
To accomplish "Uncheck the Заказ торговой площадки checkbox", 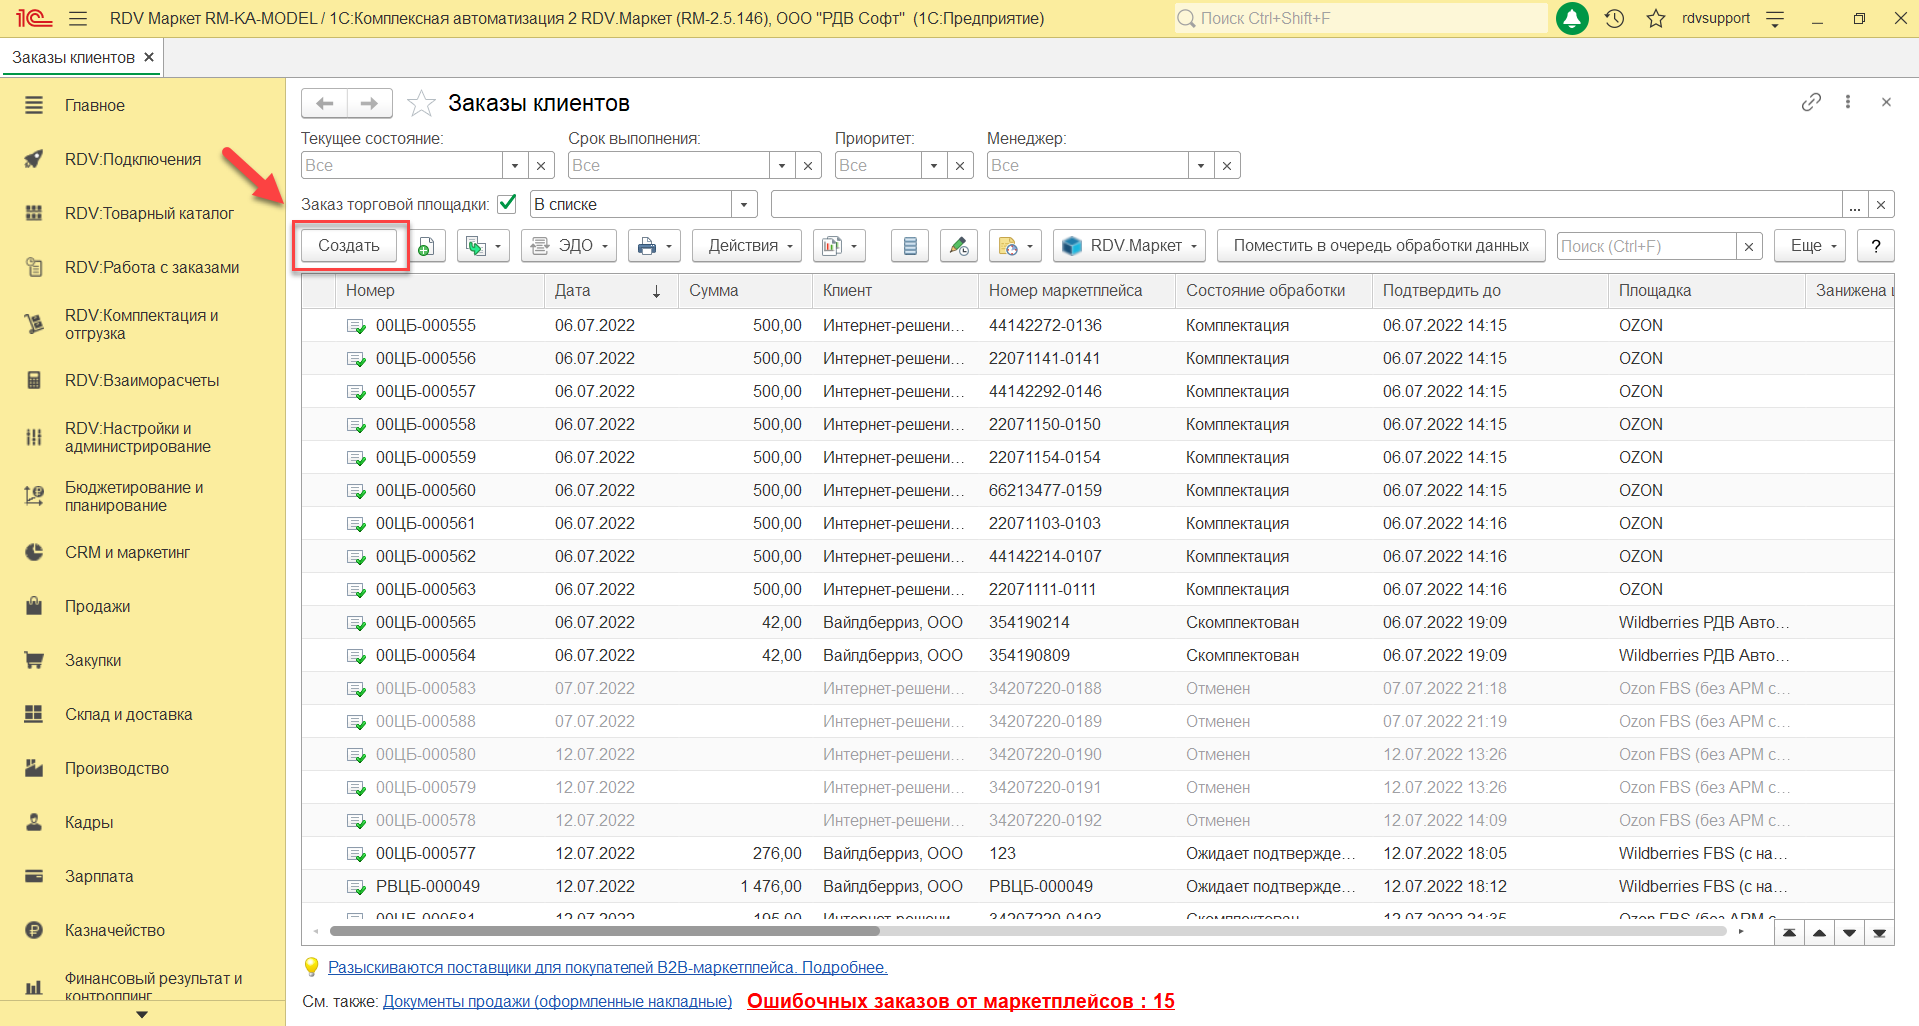I will tap(507, 204).
